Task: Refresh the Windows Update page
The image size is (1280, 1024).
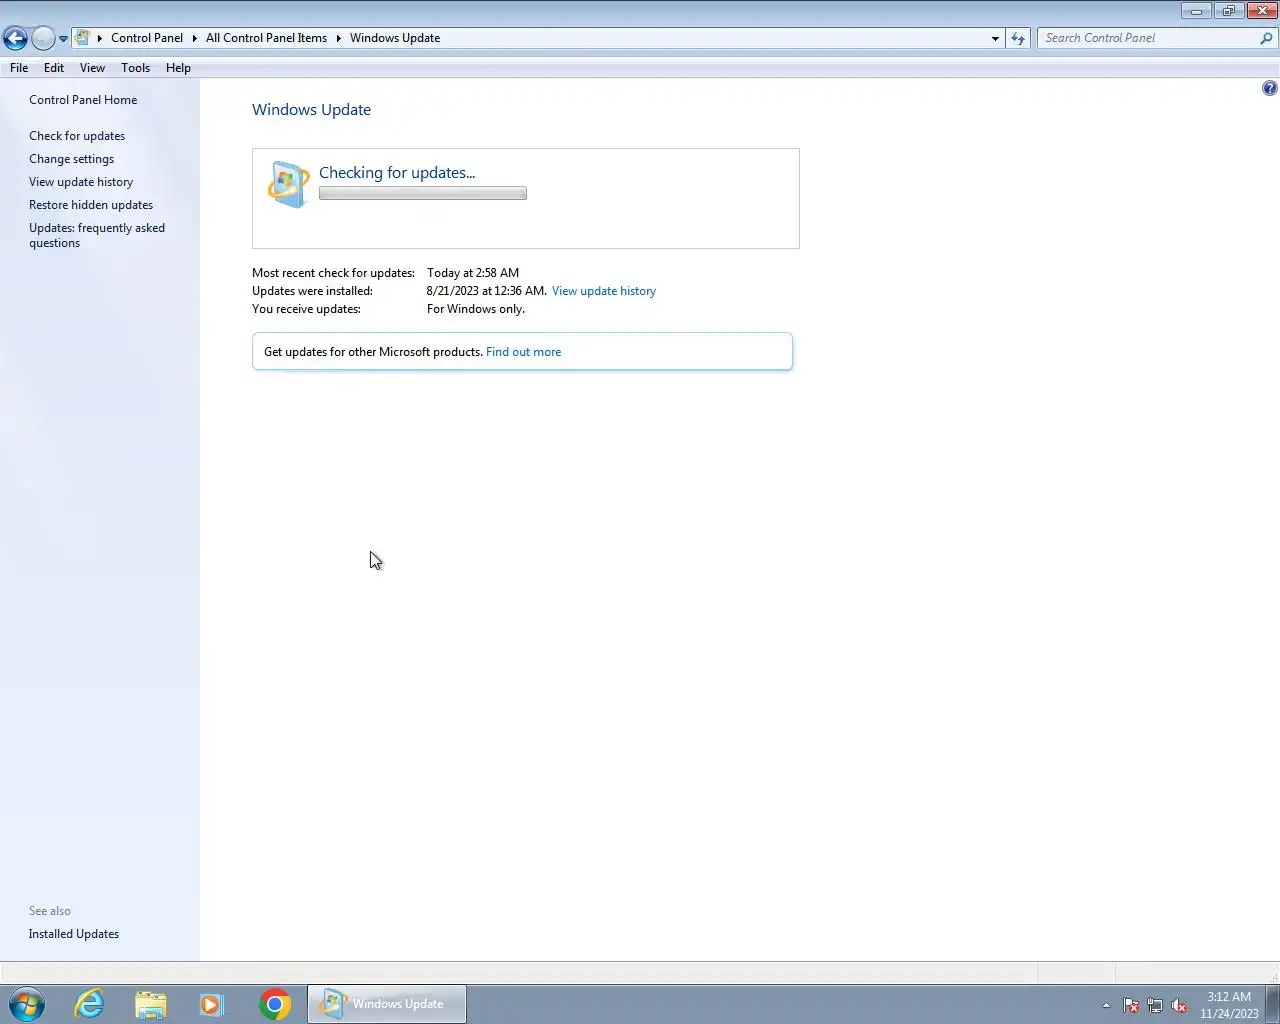Action: (1018, 38)
